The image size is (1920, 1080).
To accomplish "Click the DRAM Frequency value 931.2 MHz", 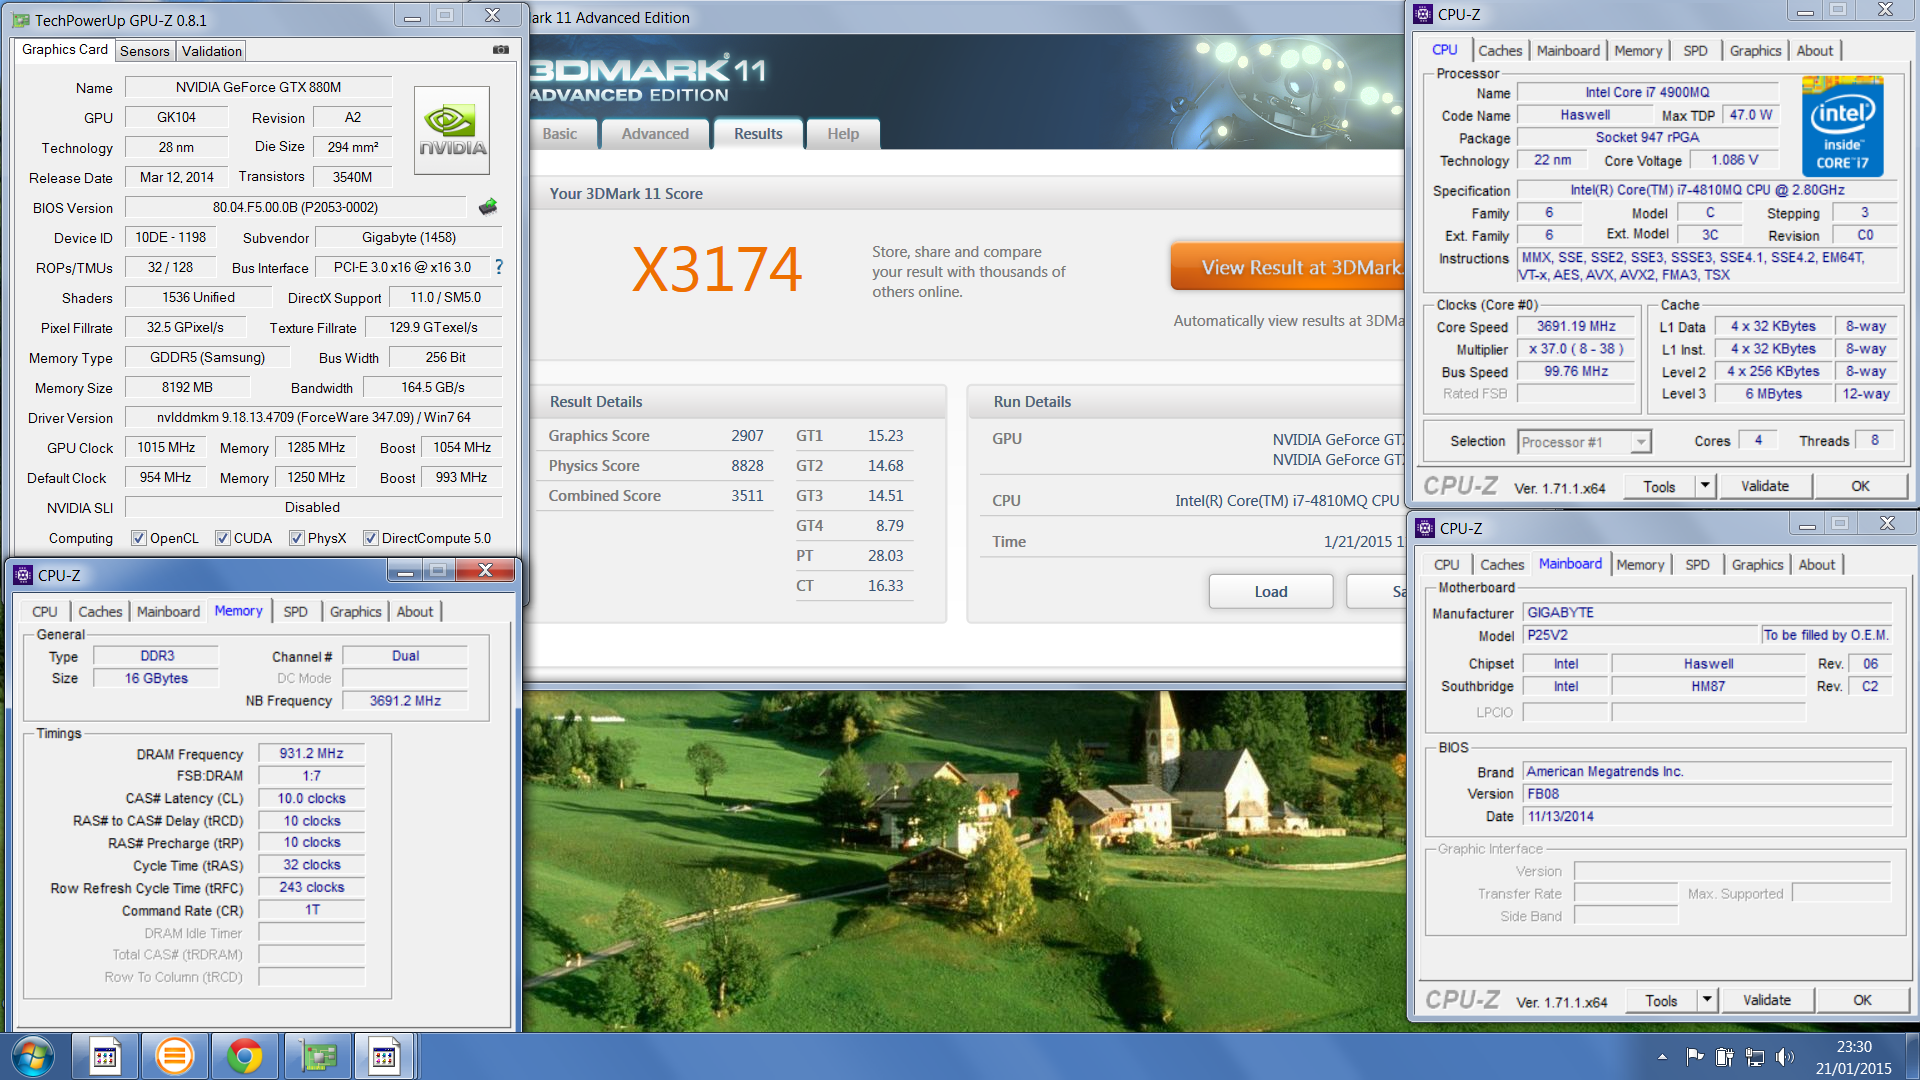I will 311,754.
